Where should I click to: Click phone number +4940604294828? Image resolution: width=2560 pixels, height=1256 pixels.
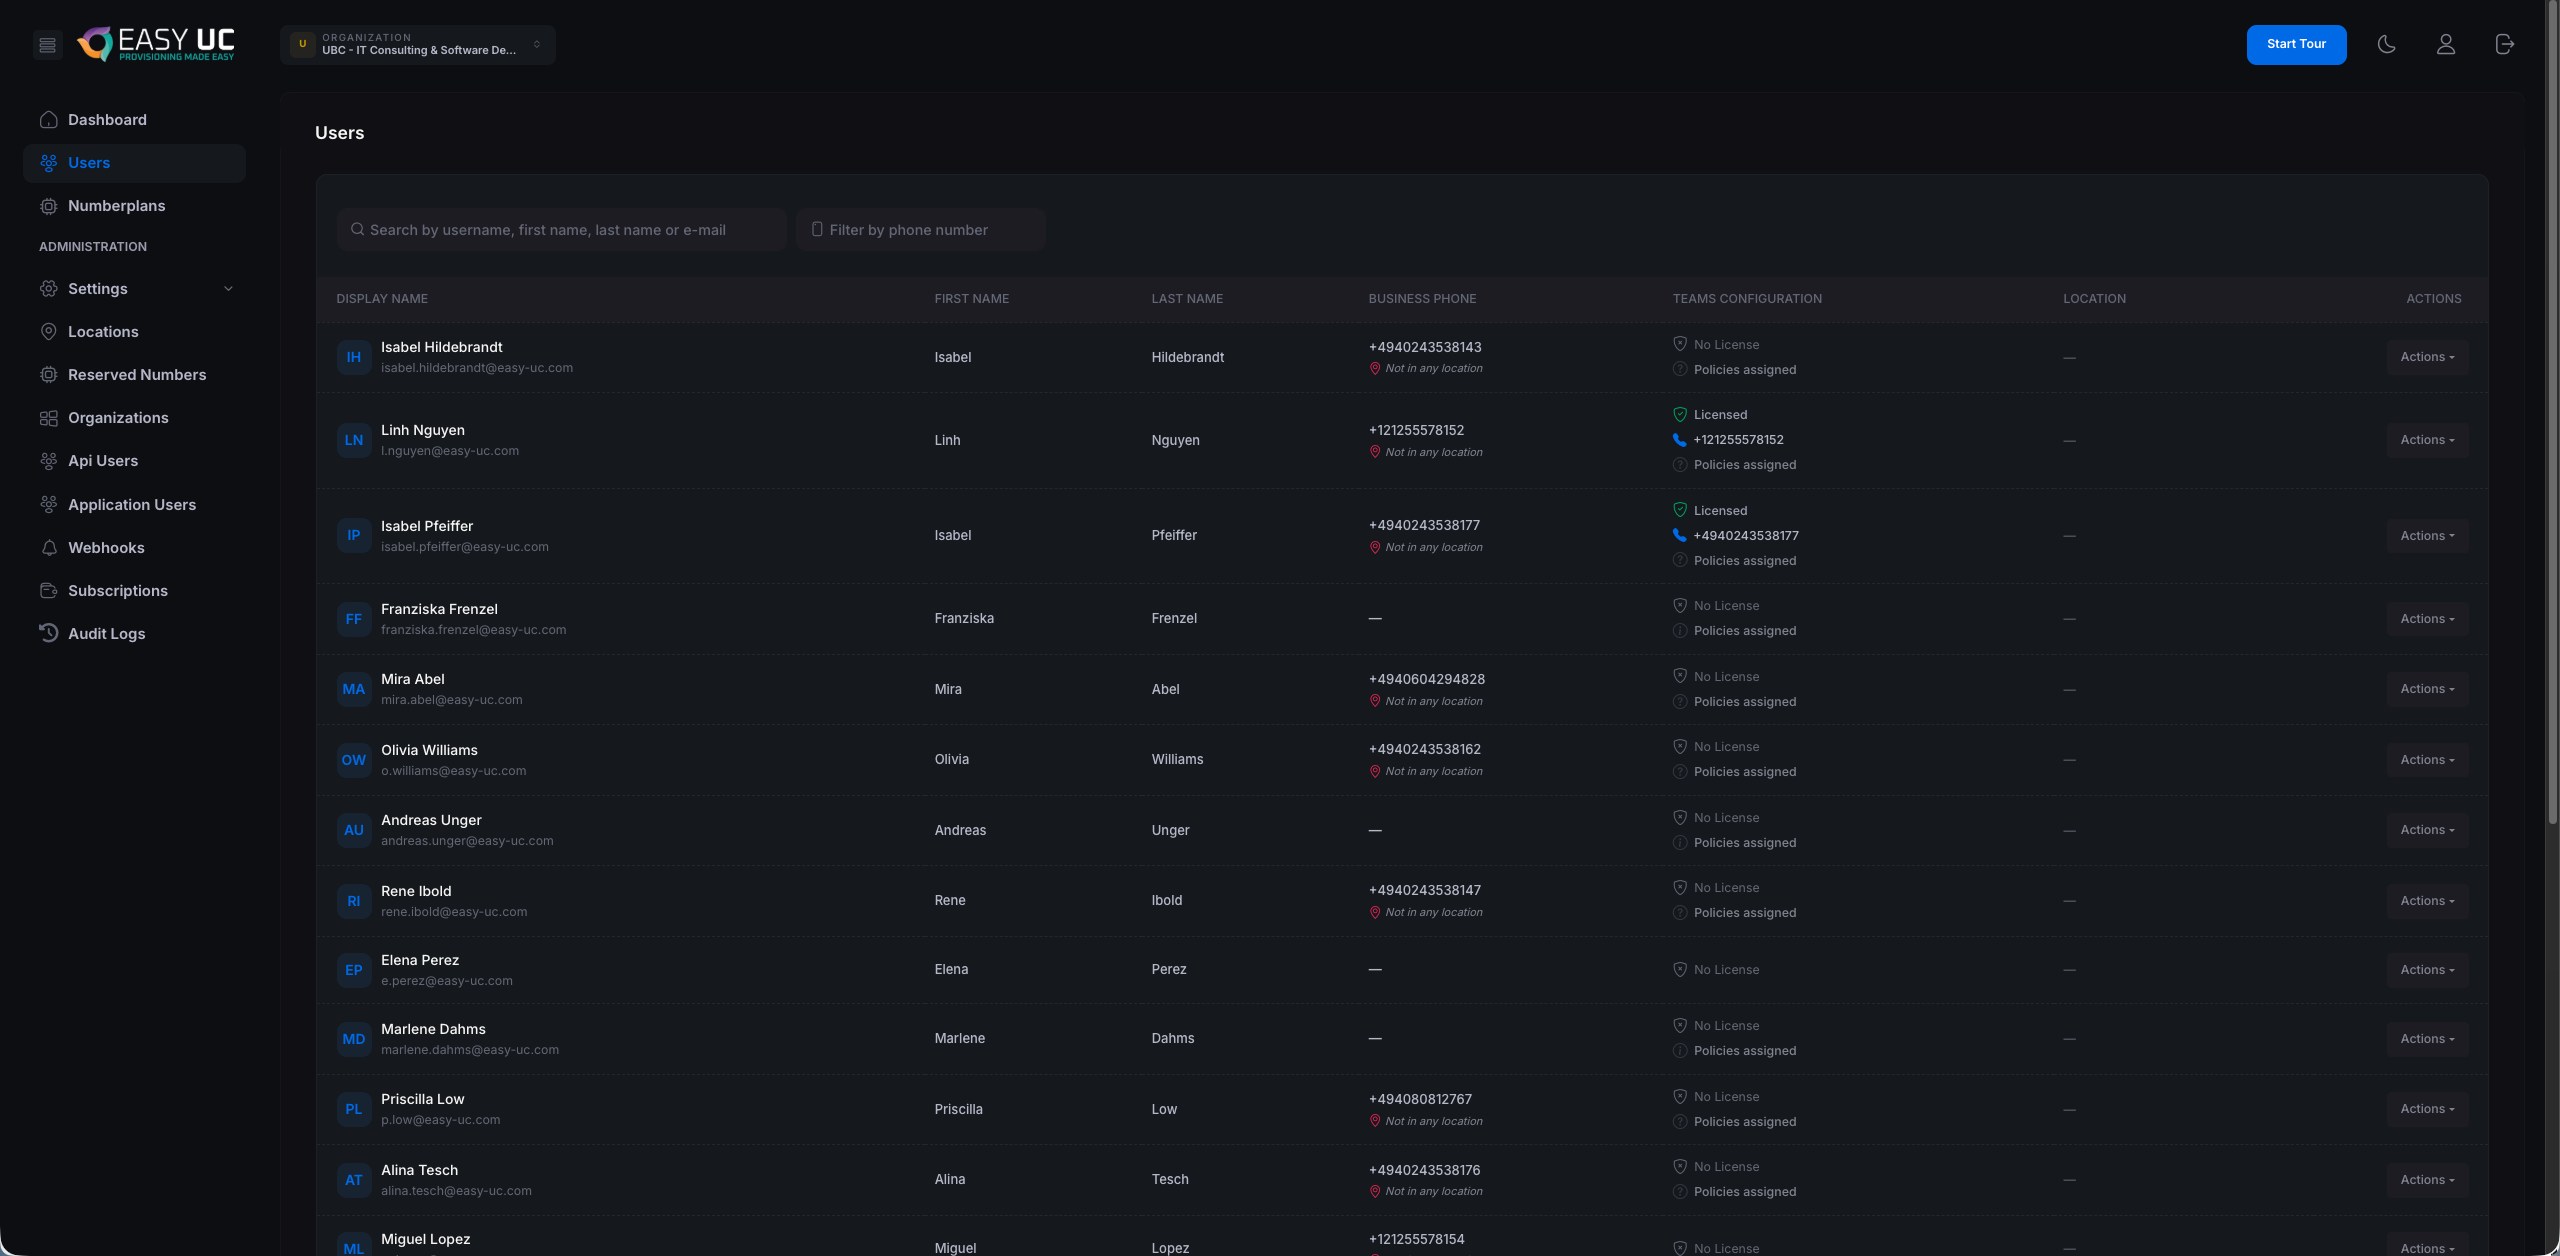tap(1427, 679)
